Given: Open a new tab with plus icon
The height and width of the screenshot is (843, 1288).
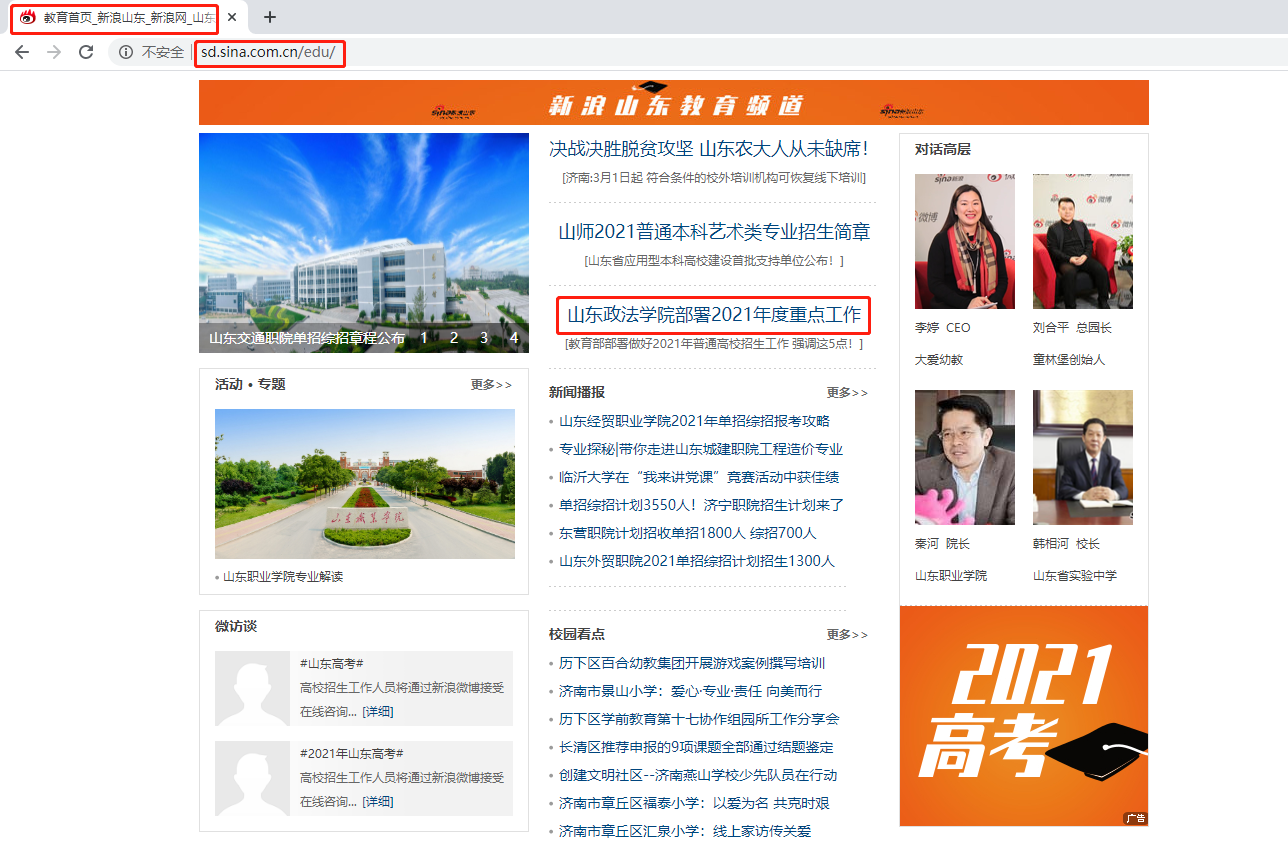Looking at the screenshot, I should (x=269, y=17).
